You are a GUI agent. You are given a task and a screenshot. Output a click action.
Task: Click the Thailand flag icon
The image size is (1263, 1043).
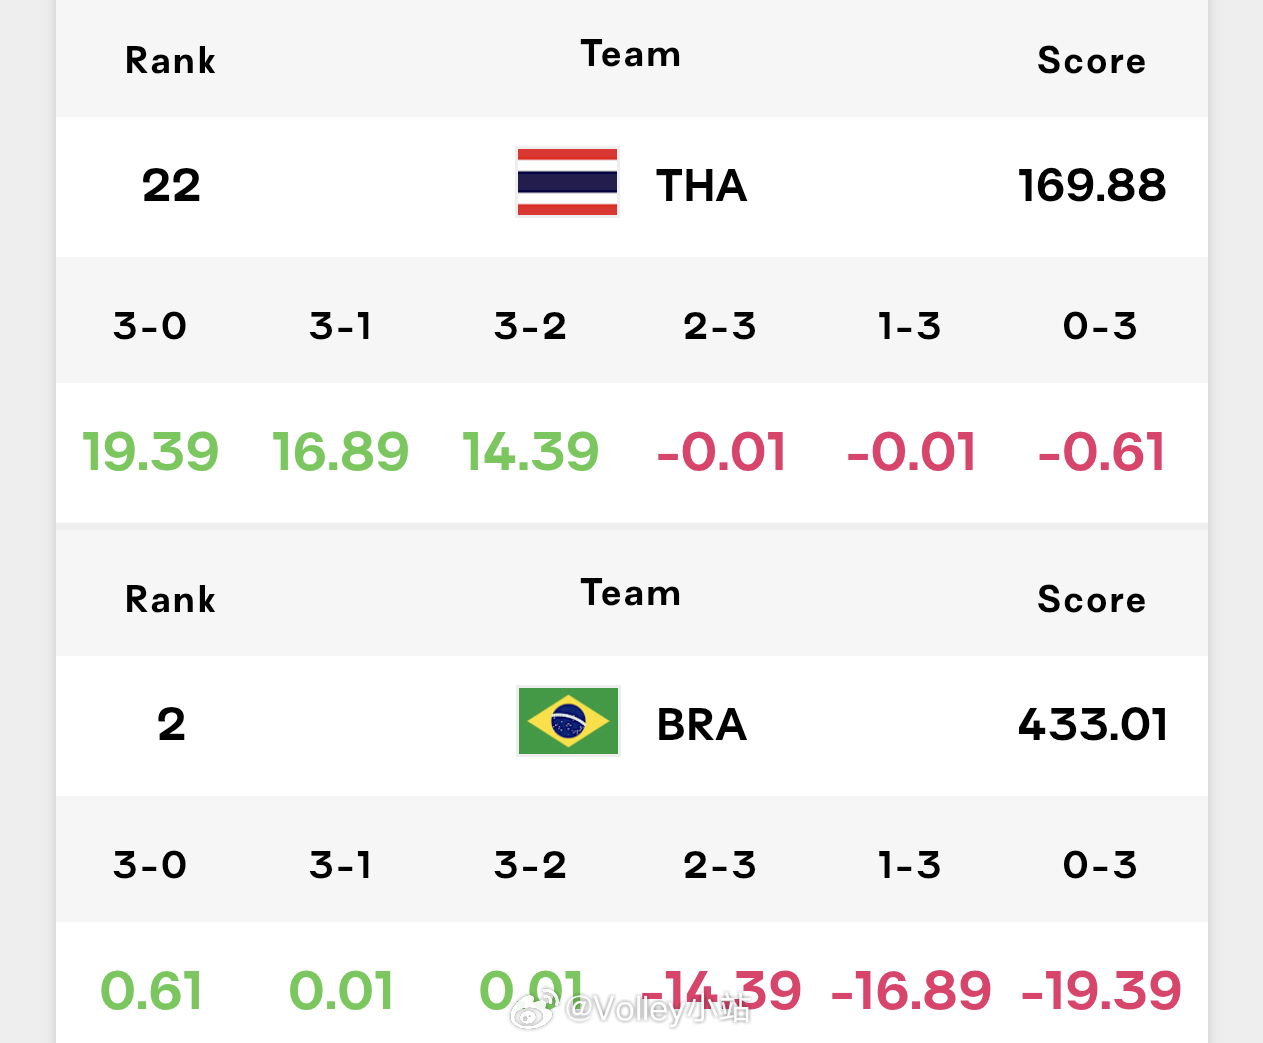click(567, 182)
